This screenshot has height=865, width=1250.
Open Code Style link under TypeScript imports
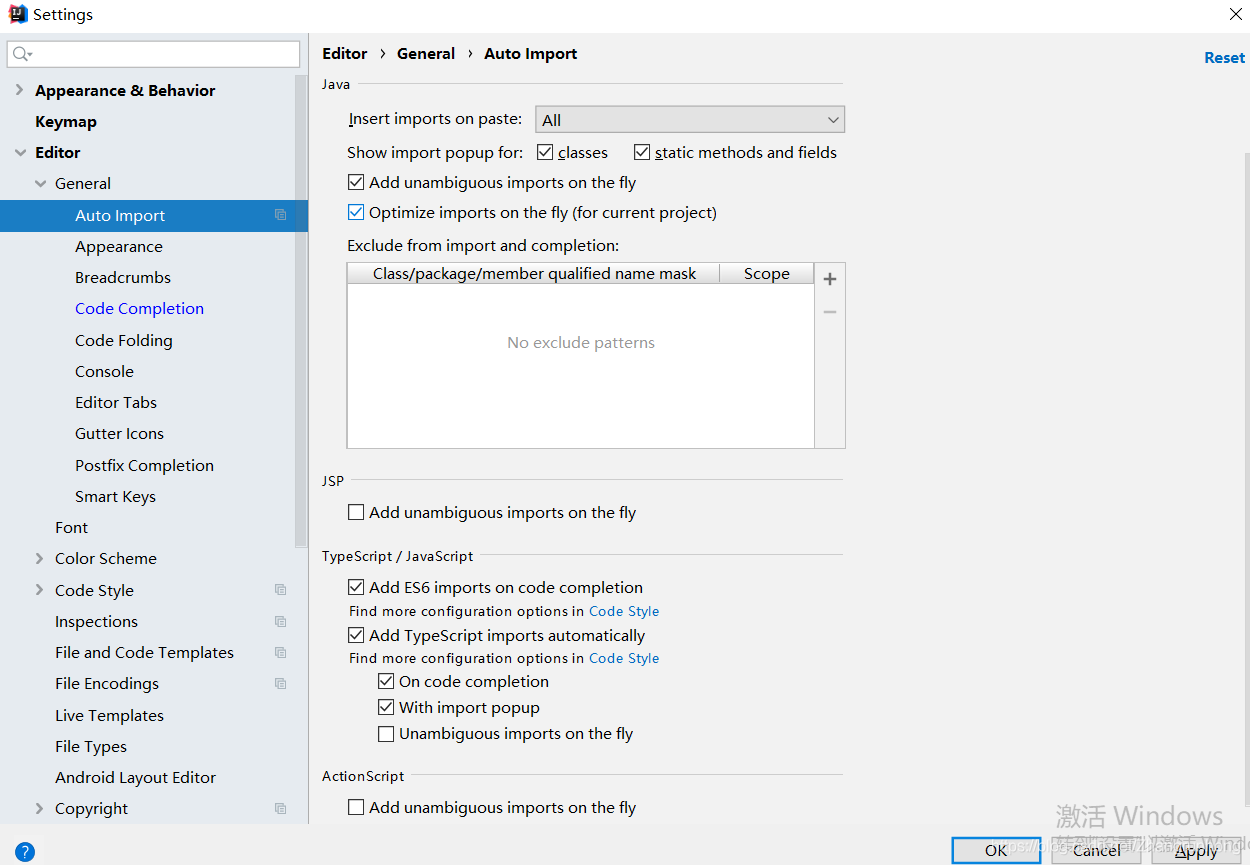[624, 658]
